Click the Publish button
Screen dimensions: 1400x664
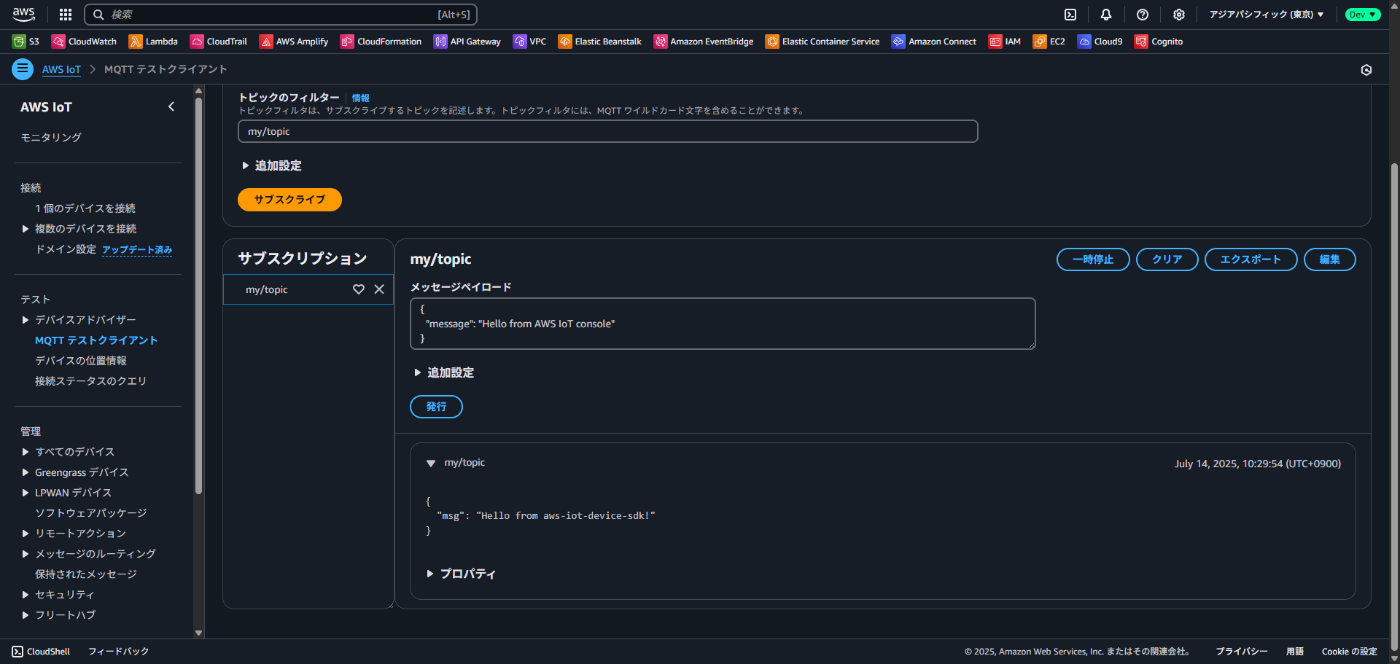click(436, 407)
